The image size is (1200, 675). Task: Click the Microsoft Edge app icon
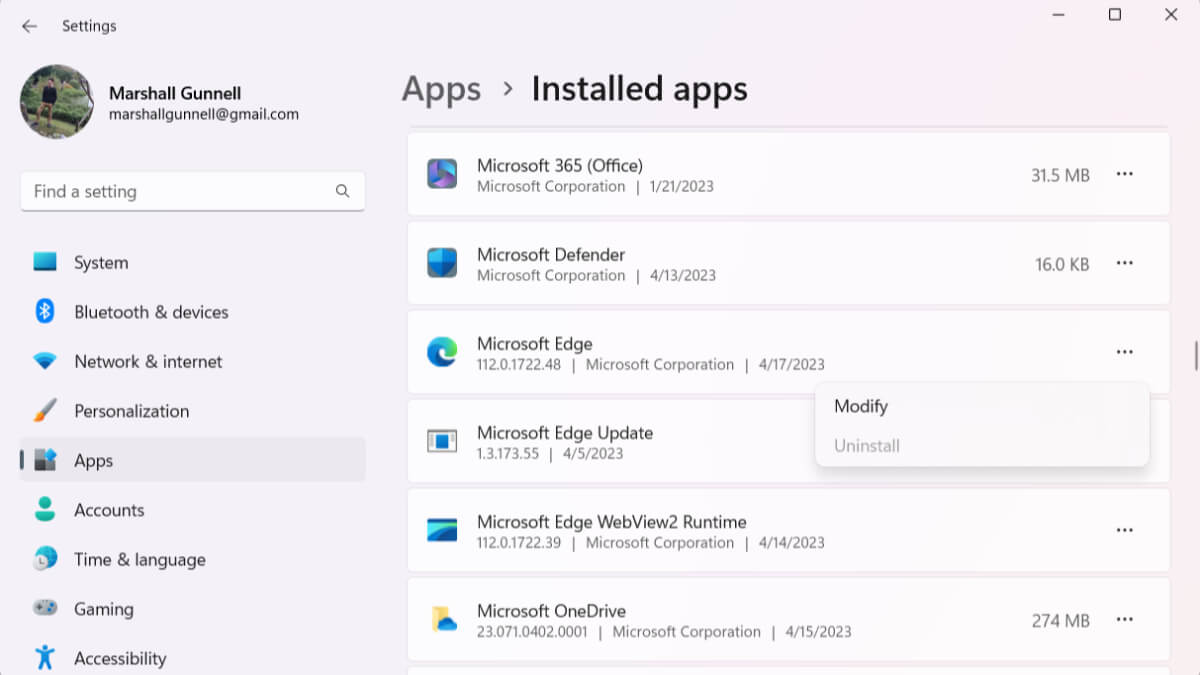coord(442,352)
